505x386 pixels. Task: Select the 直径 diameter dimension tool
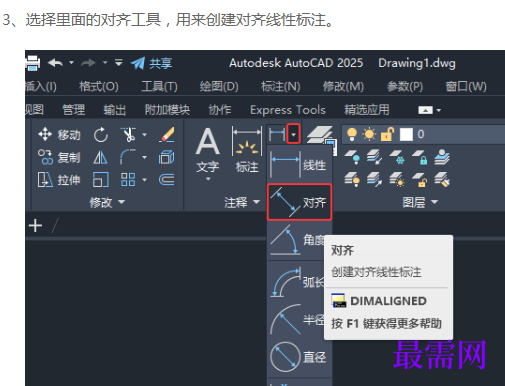click(299, 357)
